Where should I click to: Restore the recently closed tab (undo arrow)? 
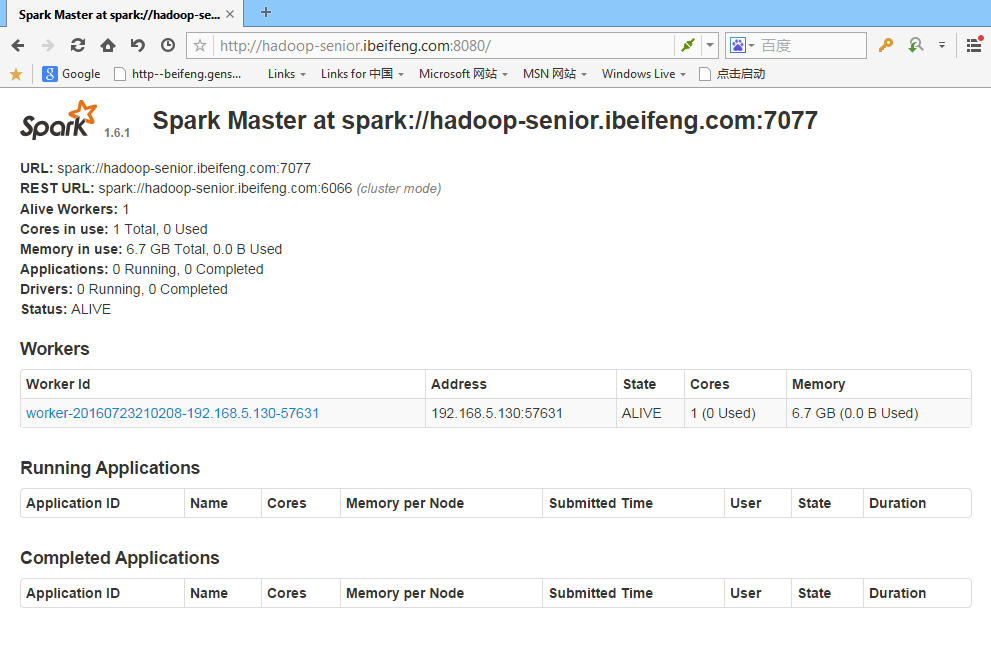(x=138, y=45)
